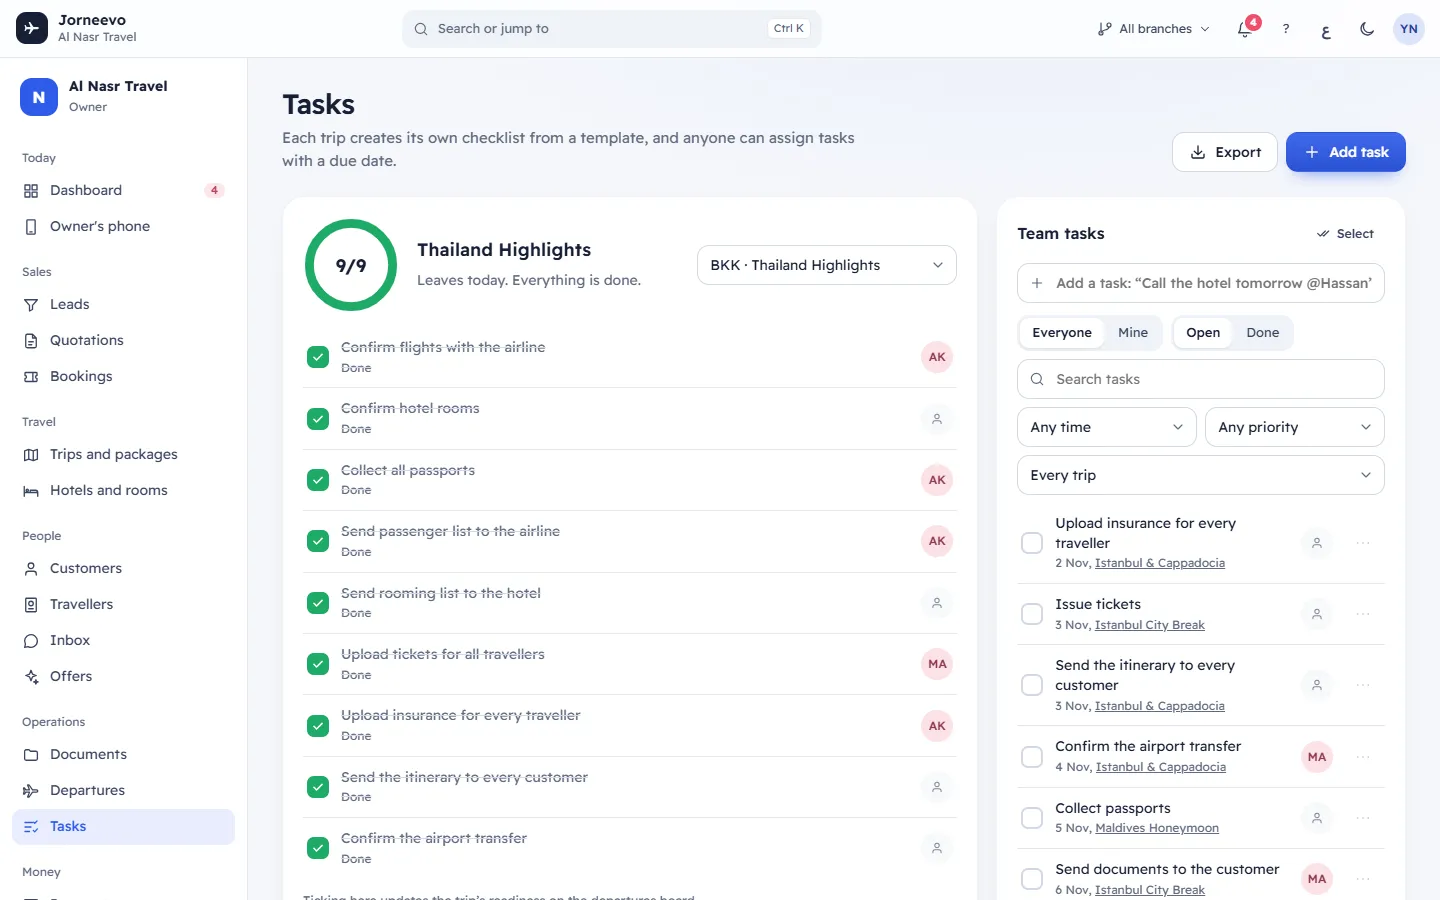
Task: Open the Any priority filter dropdown
Action: point(1295,427)
